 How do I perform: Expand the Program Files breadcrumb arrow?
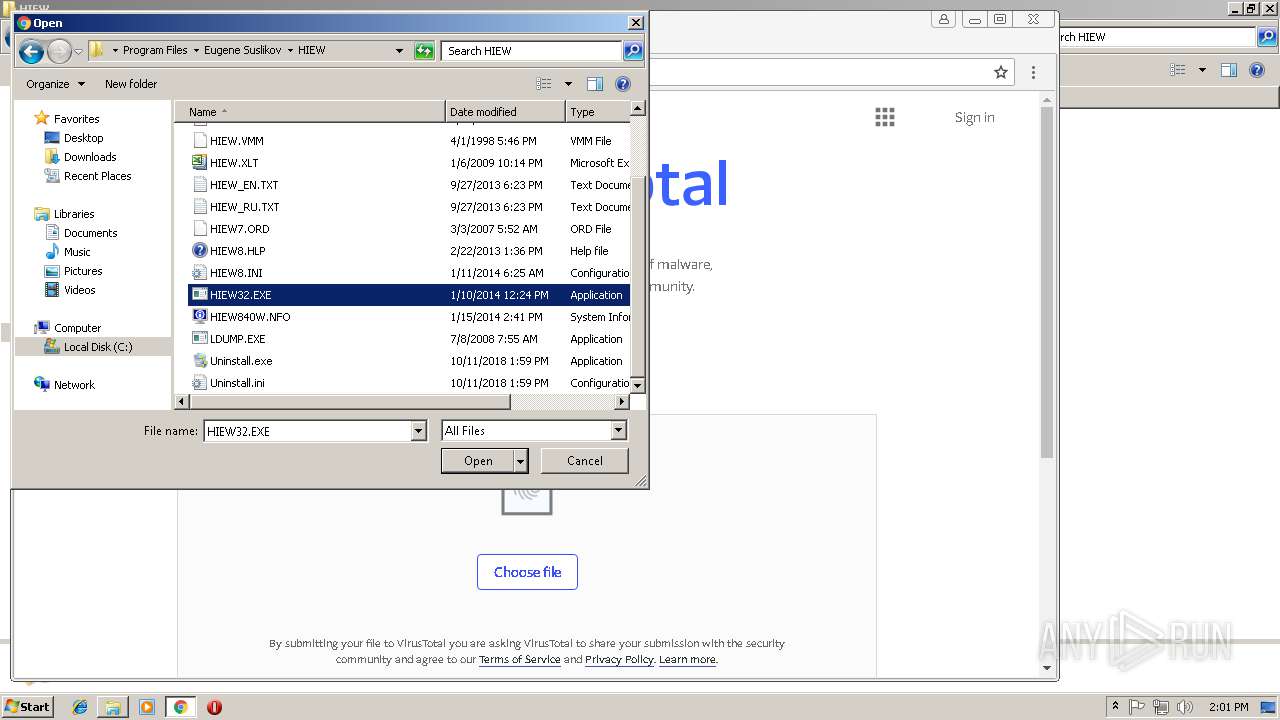click(x=196, y=50)
